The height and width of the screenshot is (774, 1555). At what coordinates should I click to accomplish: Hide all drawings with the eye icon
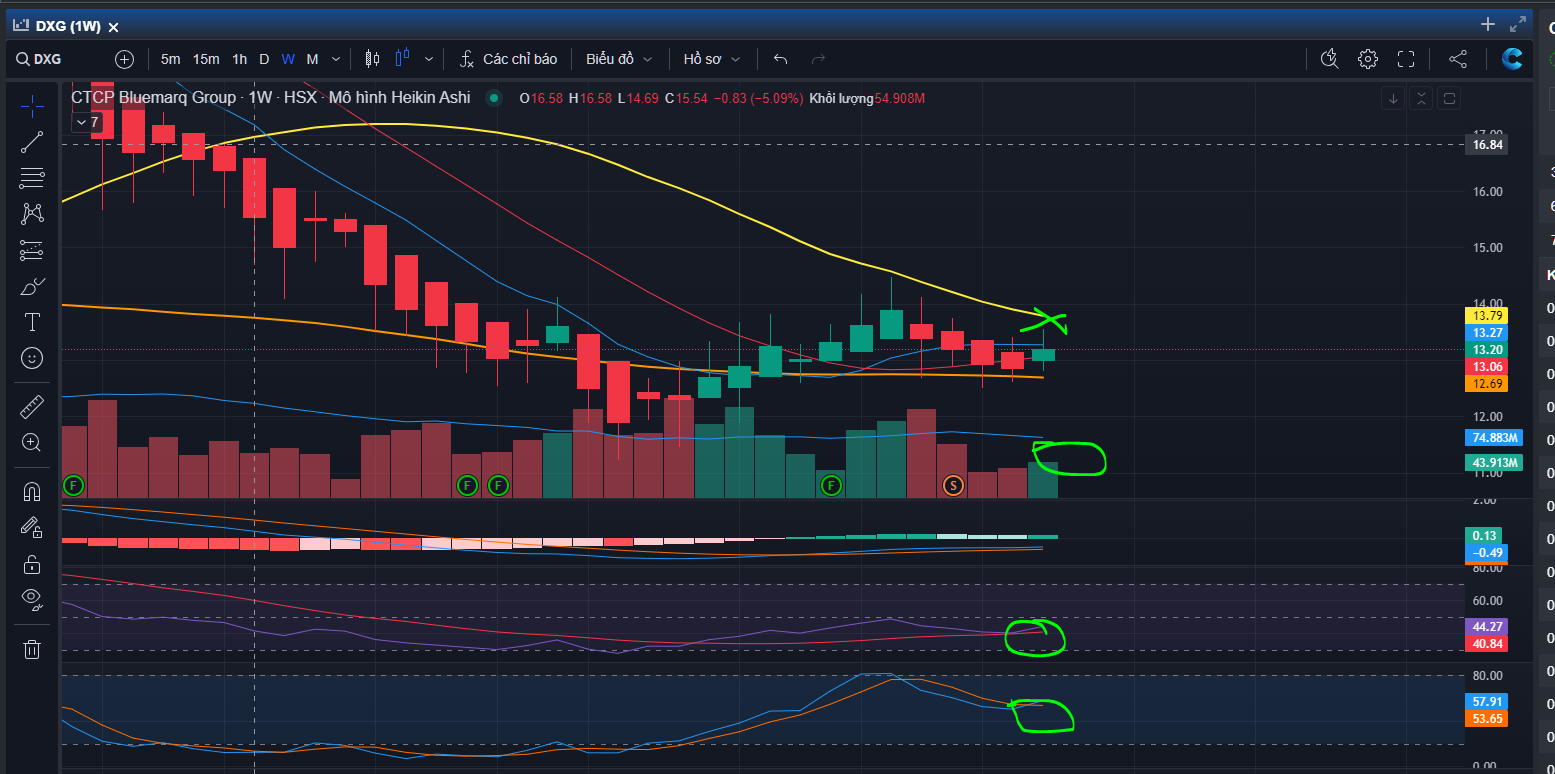[32, 599]
